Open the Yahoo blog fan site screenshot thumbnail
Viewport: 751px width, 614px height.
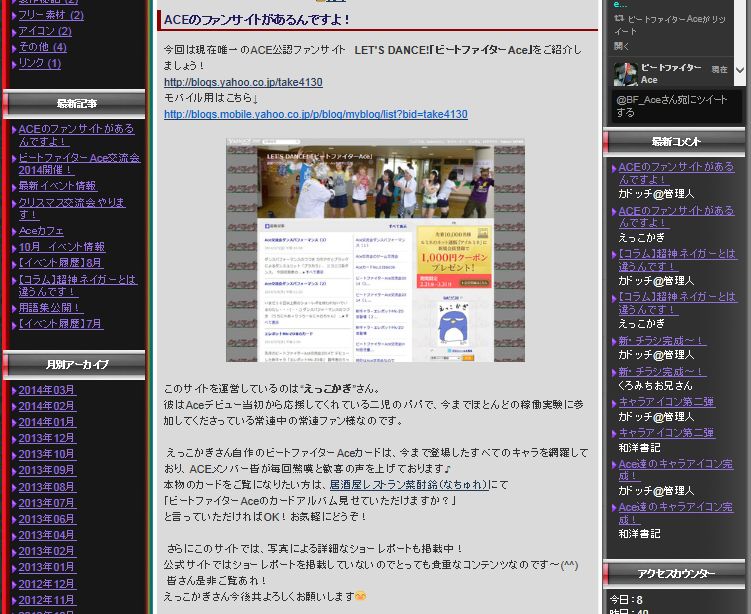click(x=375, y=250)
